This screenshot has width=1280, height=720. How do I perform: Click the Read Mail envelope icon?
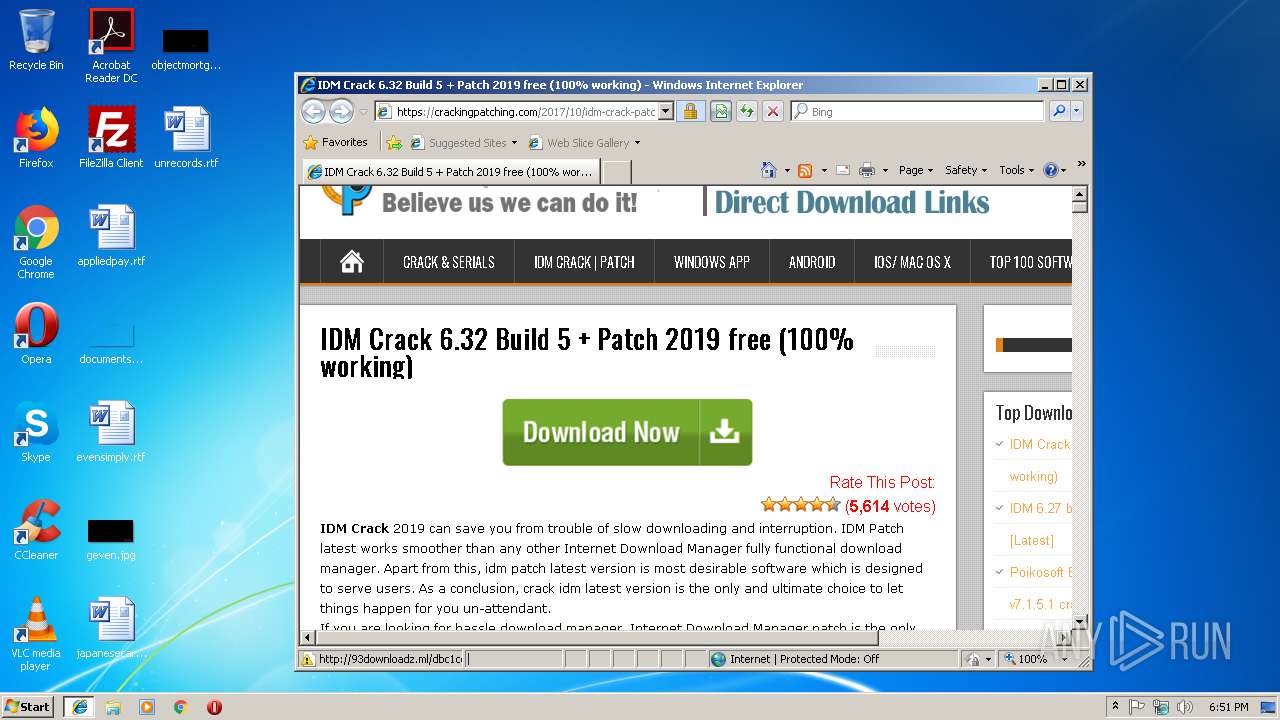843,170
